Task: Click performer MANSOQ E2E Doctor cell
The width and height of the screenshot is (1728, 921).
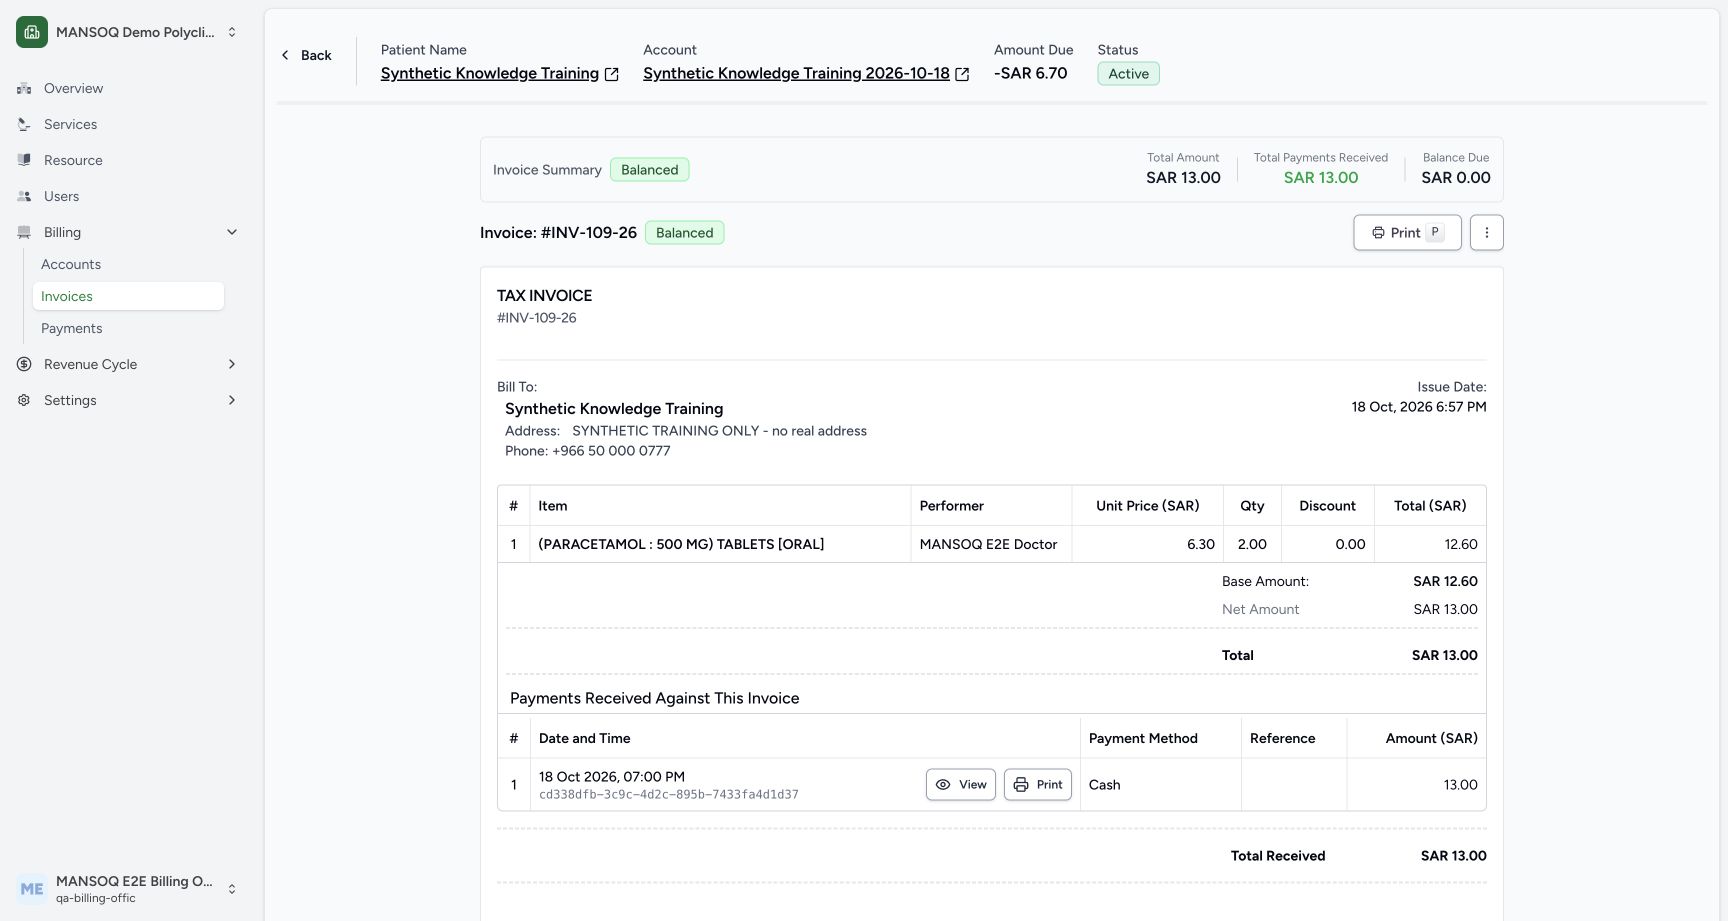Action: (990, 544)
